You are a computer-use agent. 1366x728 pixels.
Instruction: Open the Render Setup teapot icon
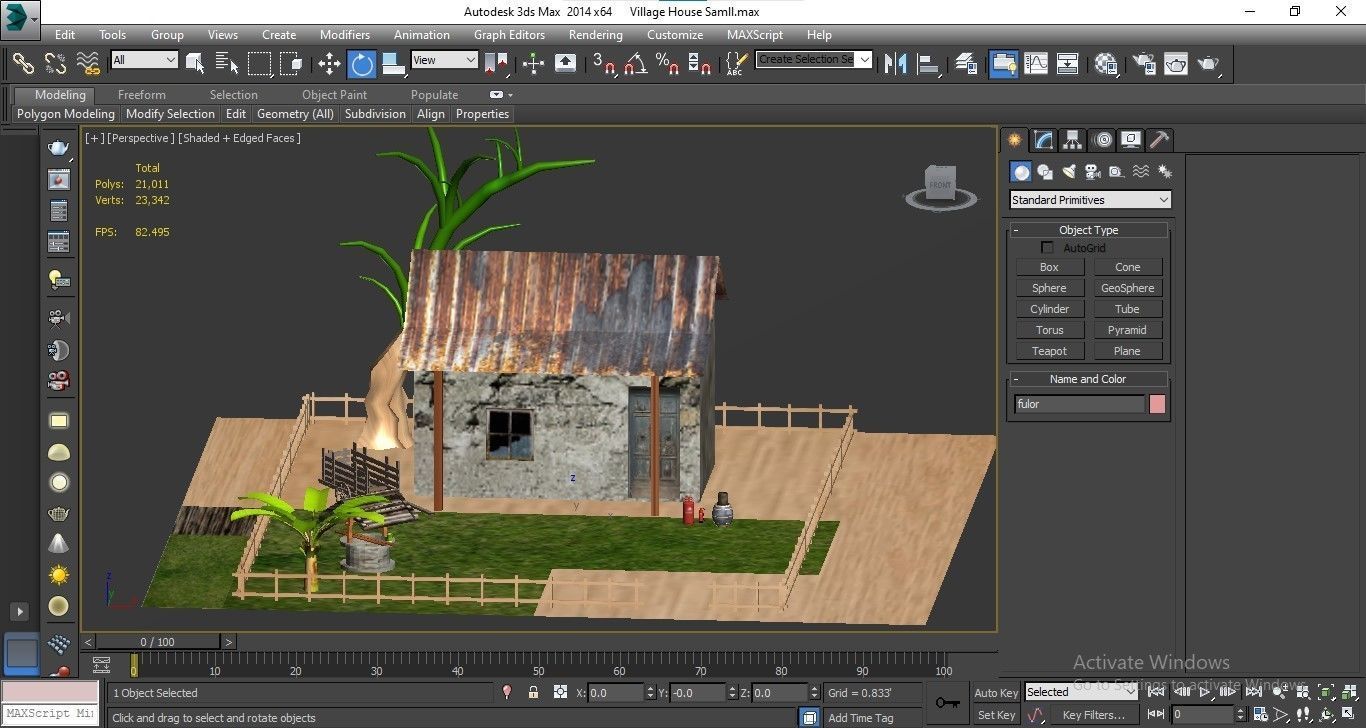1143,64
